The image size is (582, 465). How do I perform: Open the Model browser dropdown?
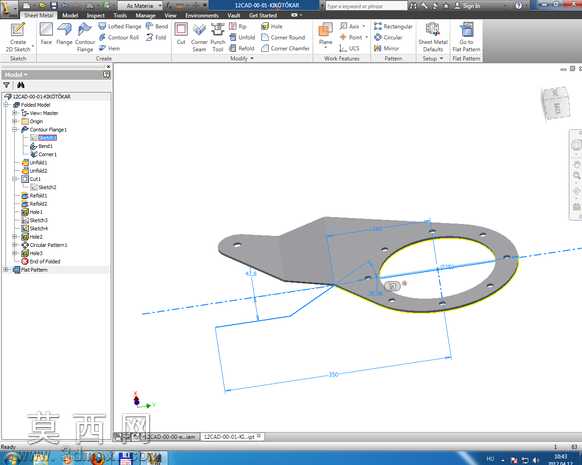click(16, 75)
